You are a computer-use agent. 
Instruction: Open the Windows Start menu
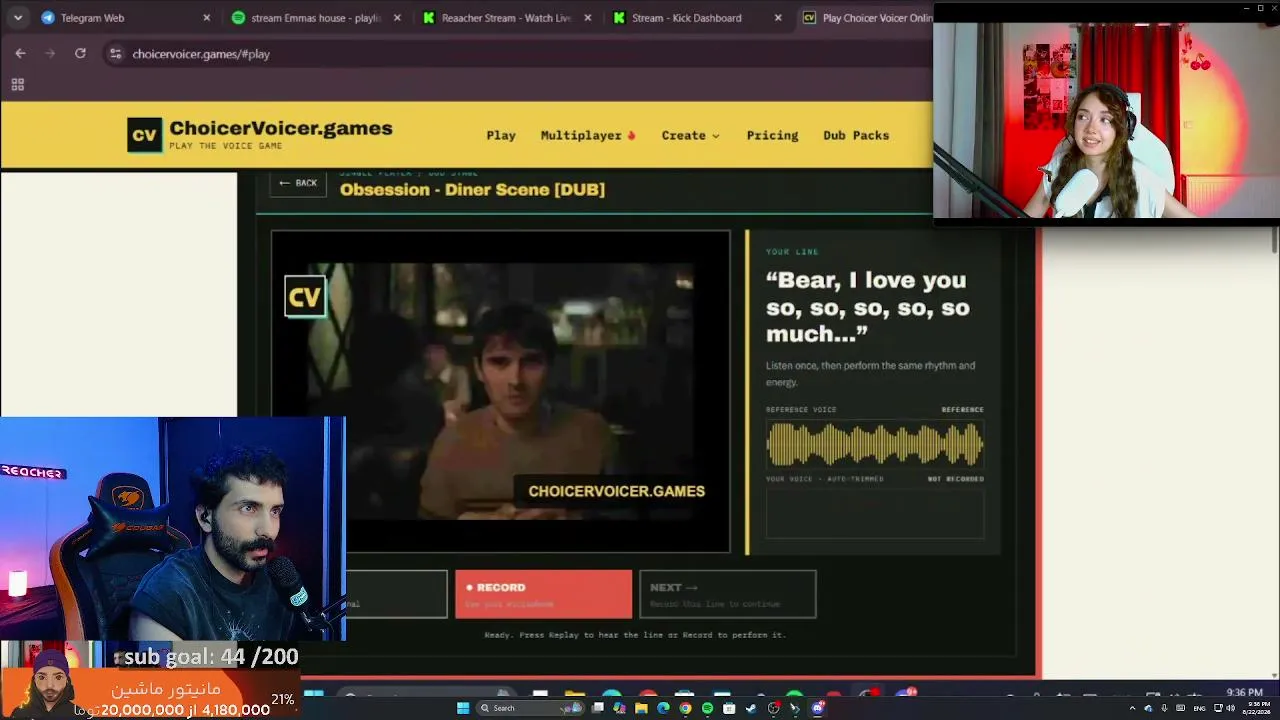[x=462, y=708]
